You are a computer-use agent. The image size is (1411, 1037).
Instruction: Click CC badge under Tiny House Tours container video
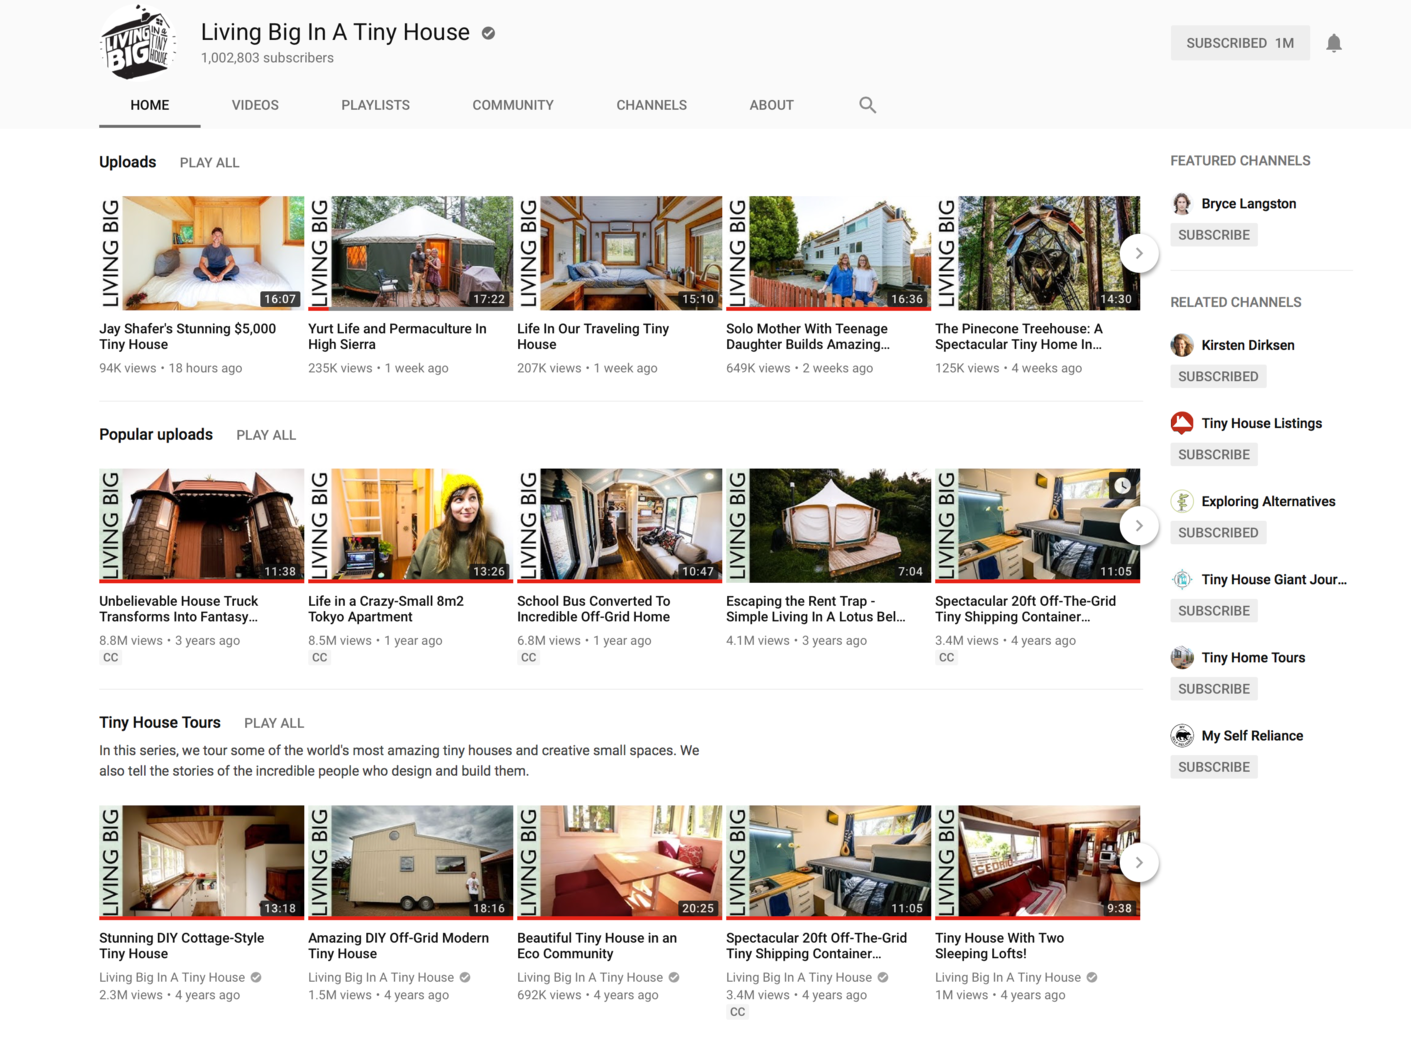[x=737, y=1012]
